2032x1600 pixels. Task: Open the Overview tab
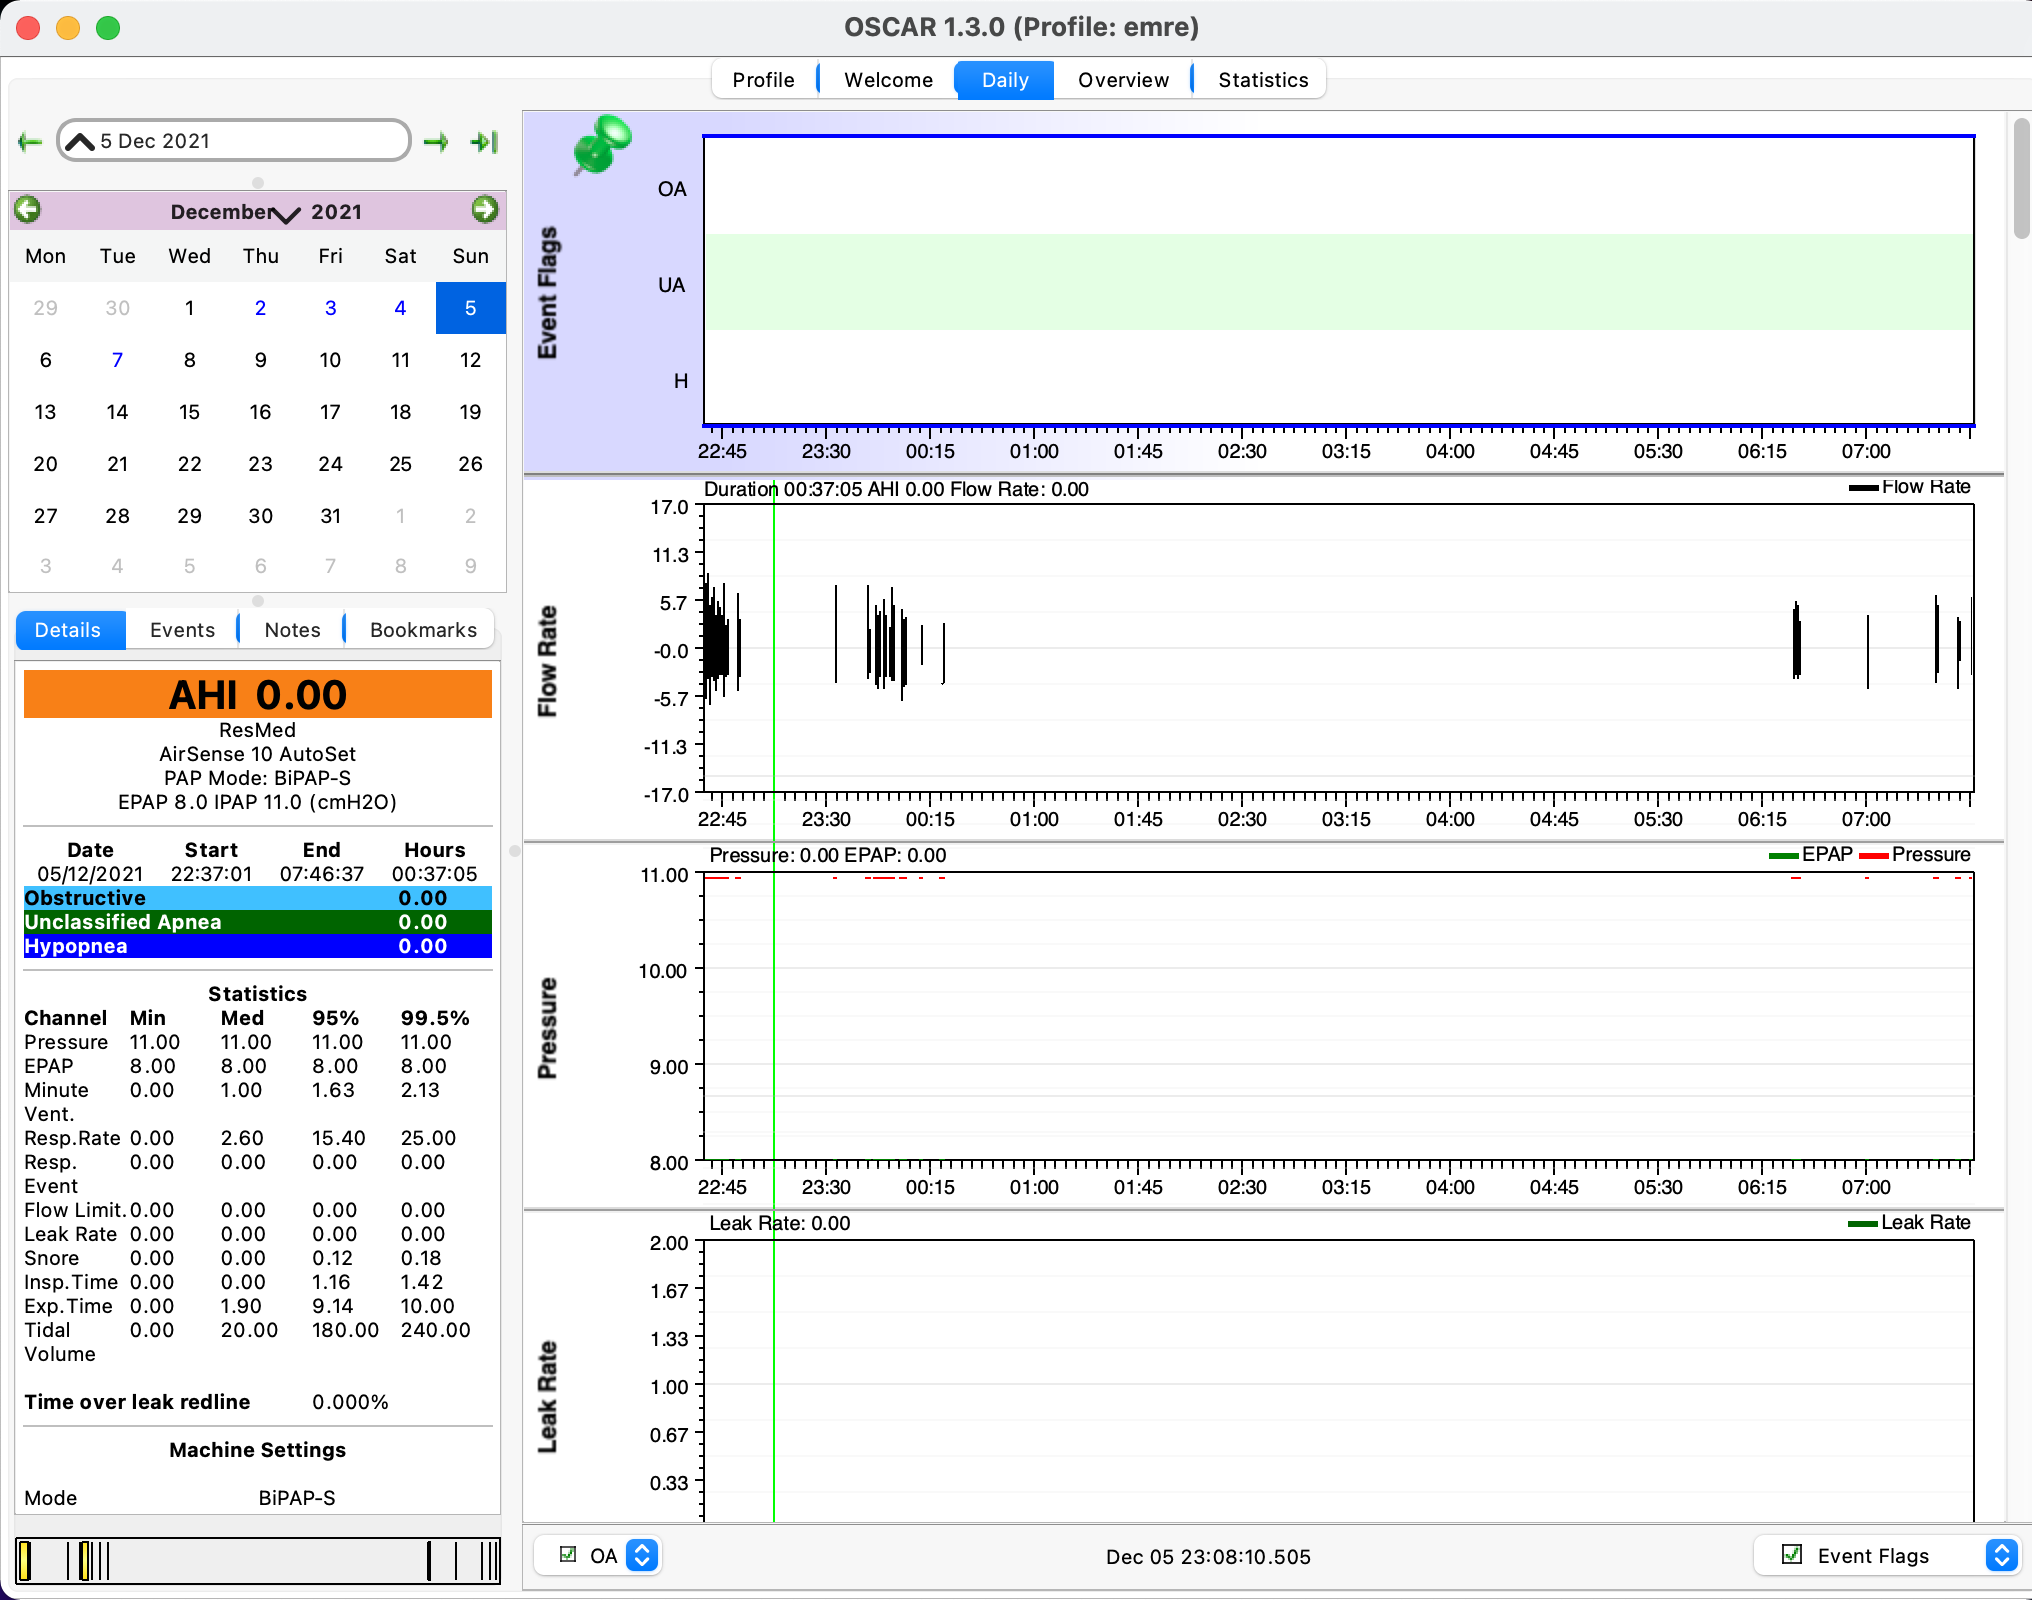pyautogui.click(x=1123, y=80)
